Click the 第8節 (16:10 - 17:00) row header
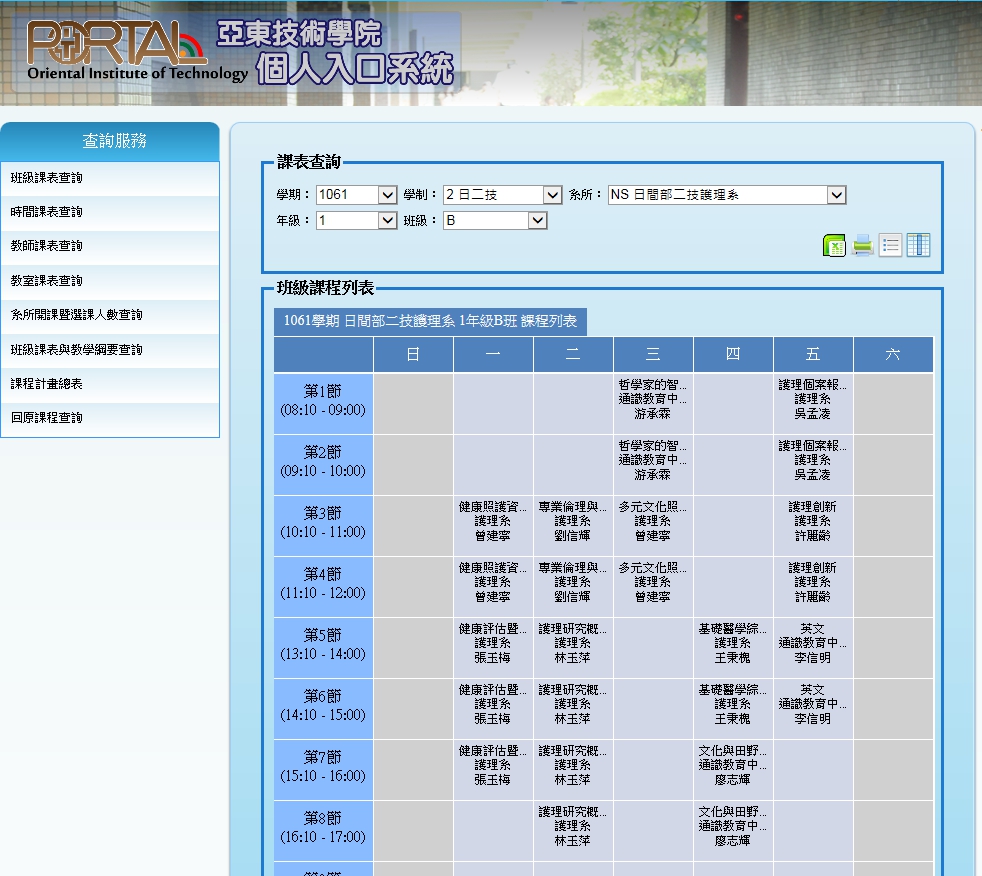 tap(323, 831)
